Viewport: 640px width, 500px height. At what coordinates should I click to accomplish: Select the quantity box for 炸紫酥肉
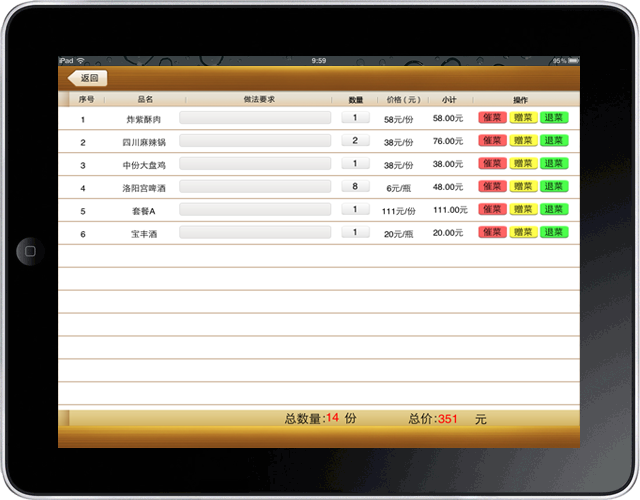tap(355, 118)
